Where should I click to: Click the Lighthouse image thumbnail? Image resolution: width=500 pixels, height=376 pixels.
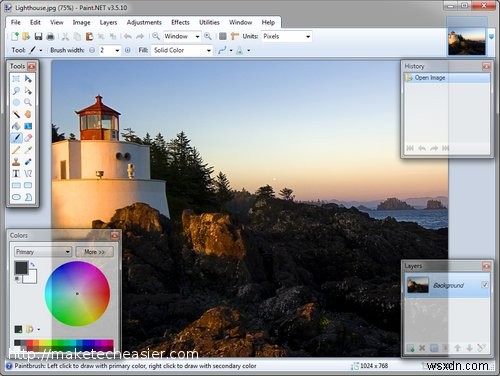coord(466,41)
